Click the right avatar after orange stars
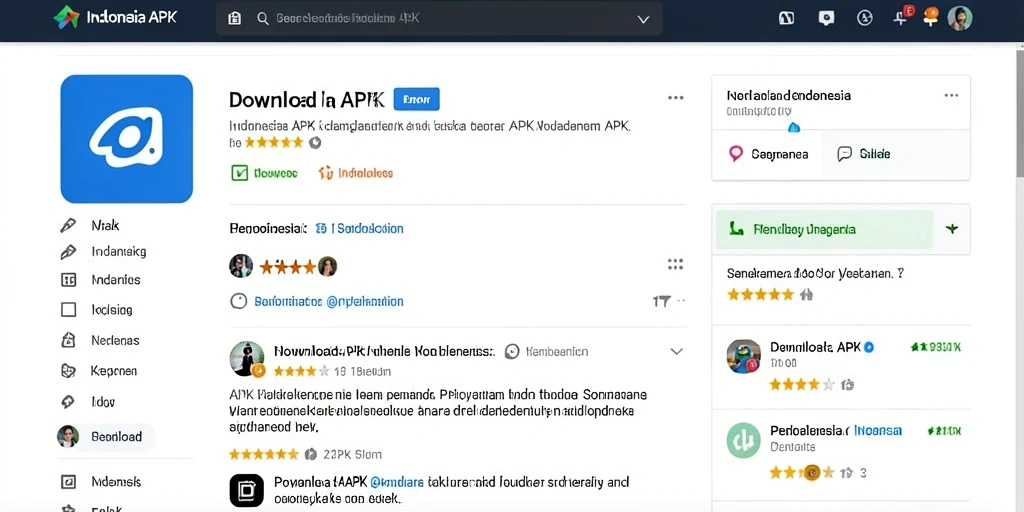 tap(327, 266)
